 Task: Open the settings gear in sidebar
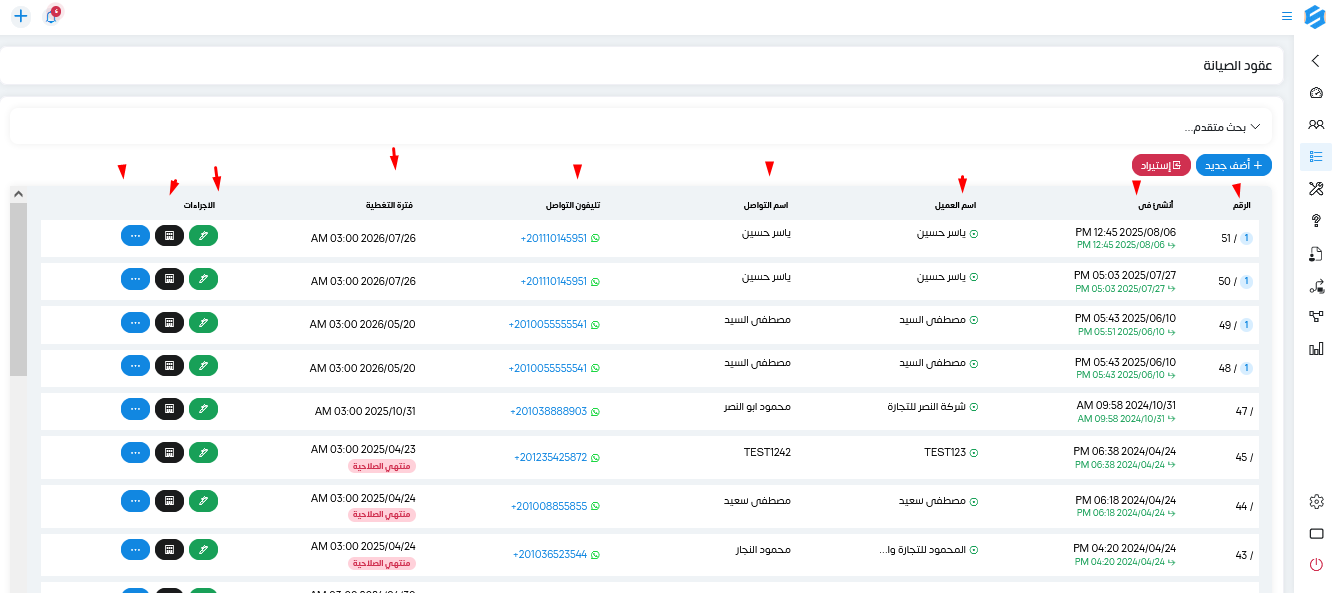(1316, 501)
